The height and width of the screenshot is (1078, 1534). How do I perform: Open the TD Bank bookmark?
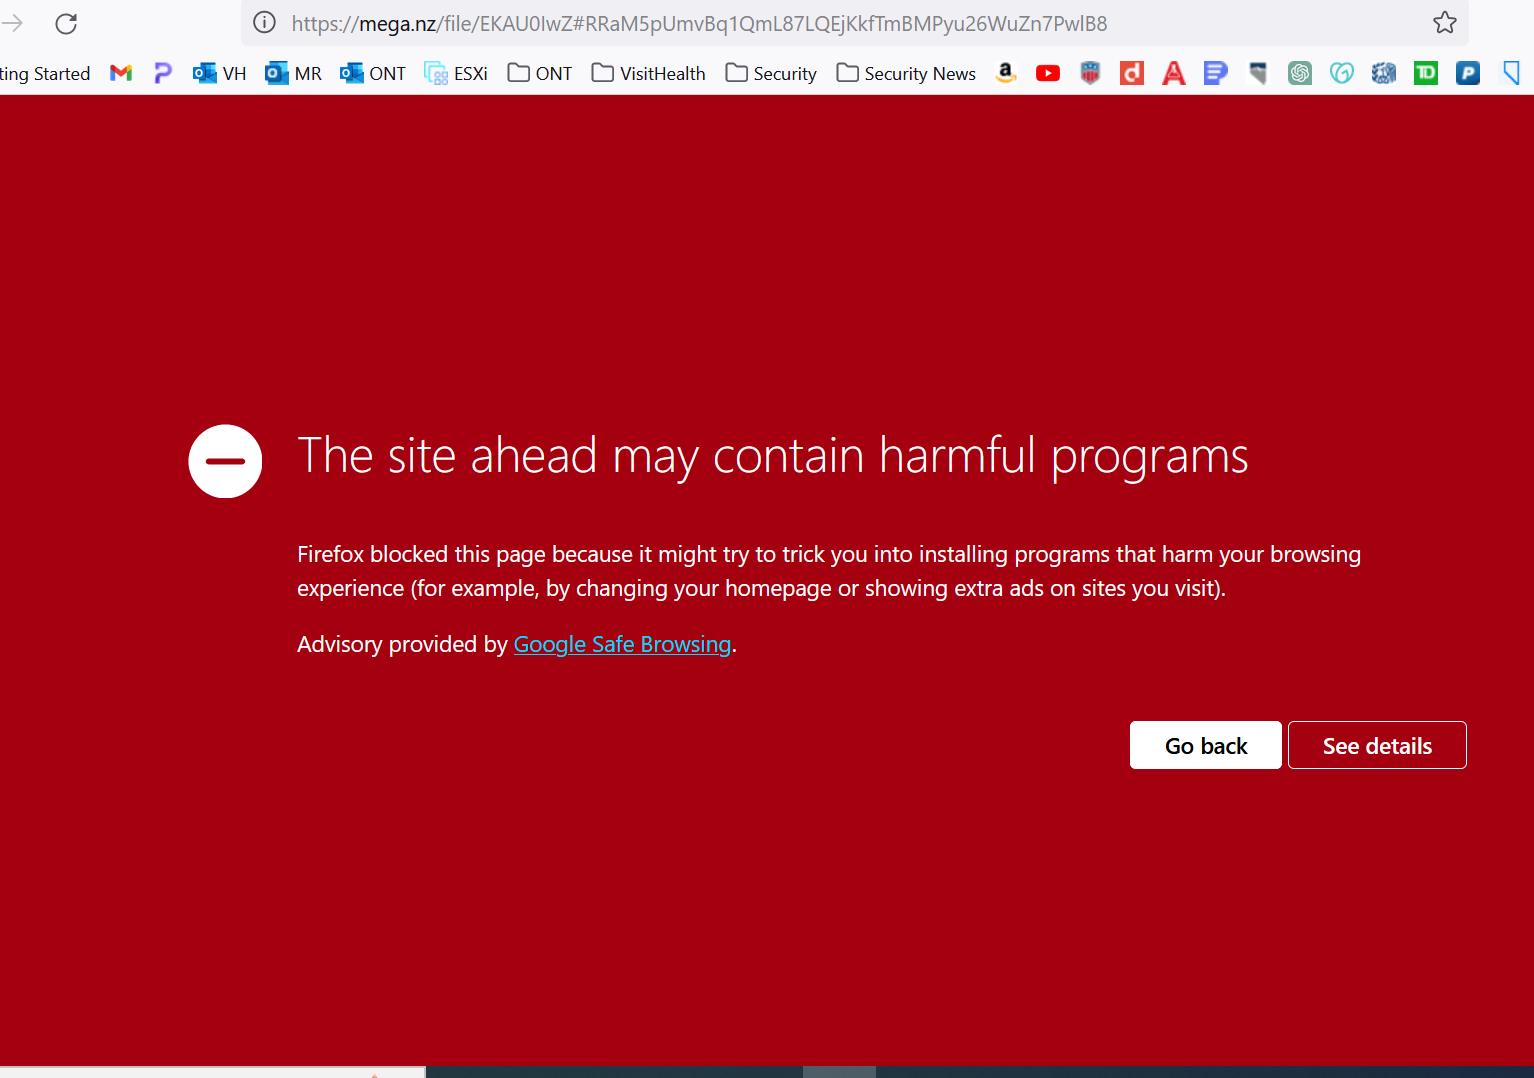[1426, 73]
